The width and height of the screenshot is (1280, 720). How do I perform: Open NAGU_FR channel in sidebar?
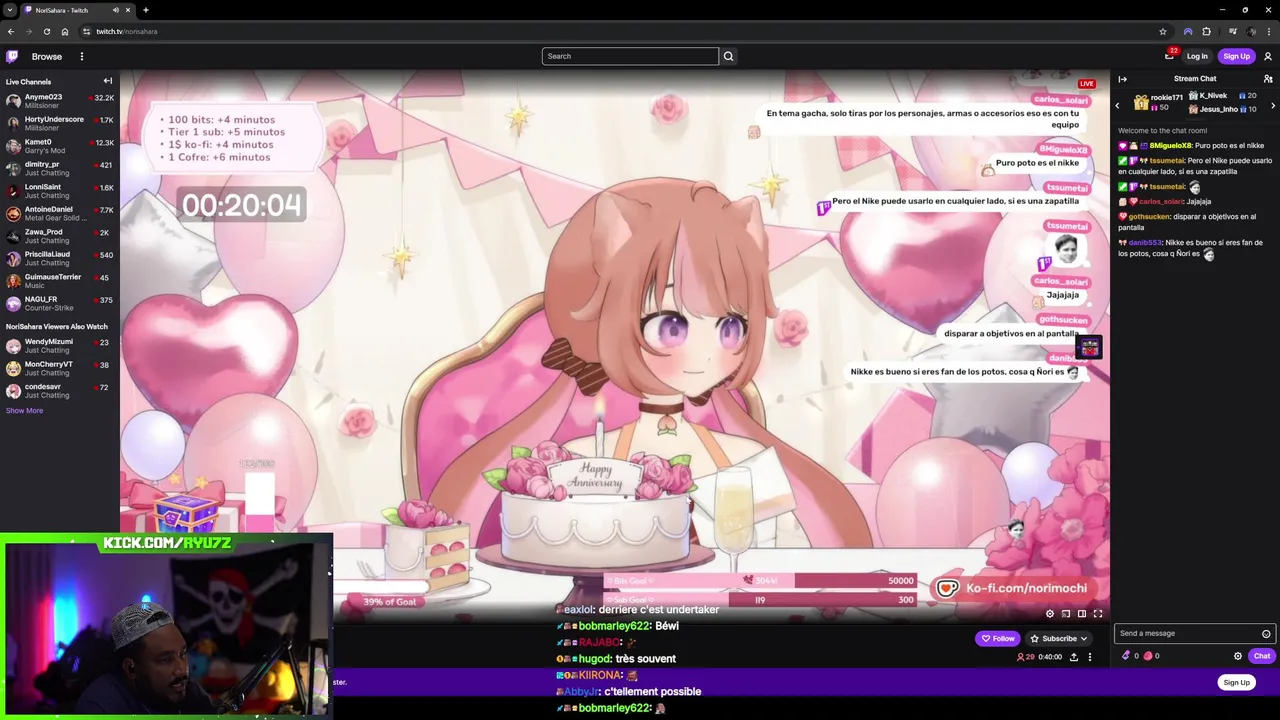pyautogui.click(x=60, y=304)
